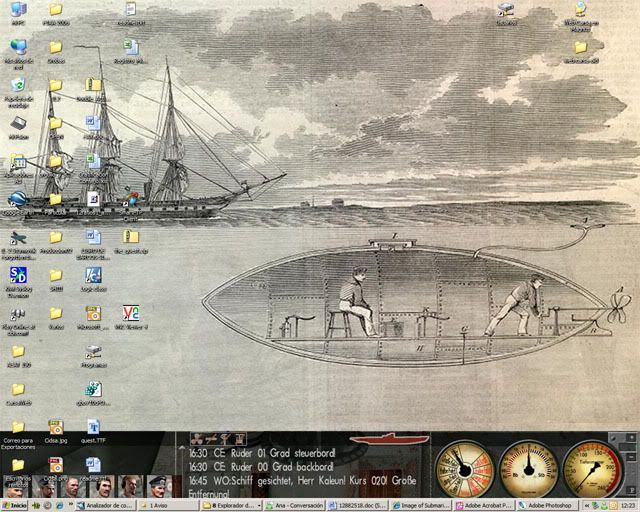Switch to Adobe Acrobat in the taskbar

[482, 506]
